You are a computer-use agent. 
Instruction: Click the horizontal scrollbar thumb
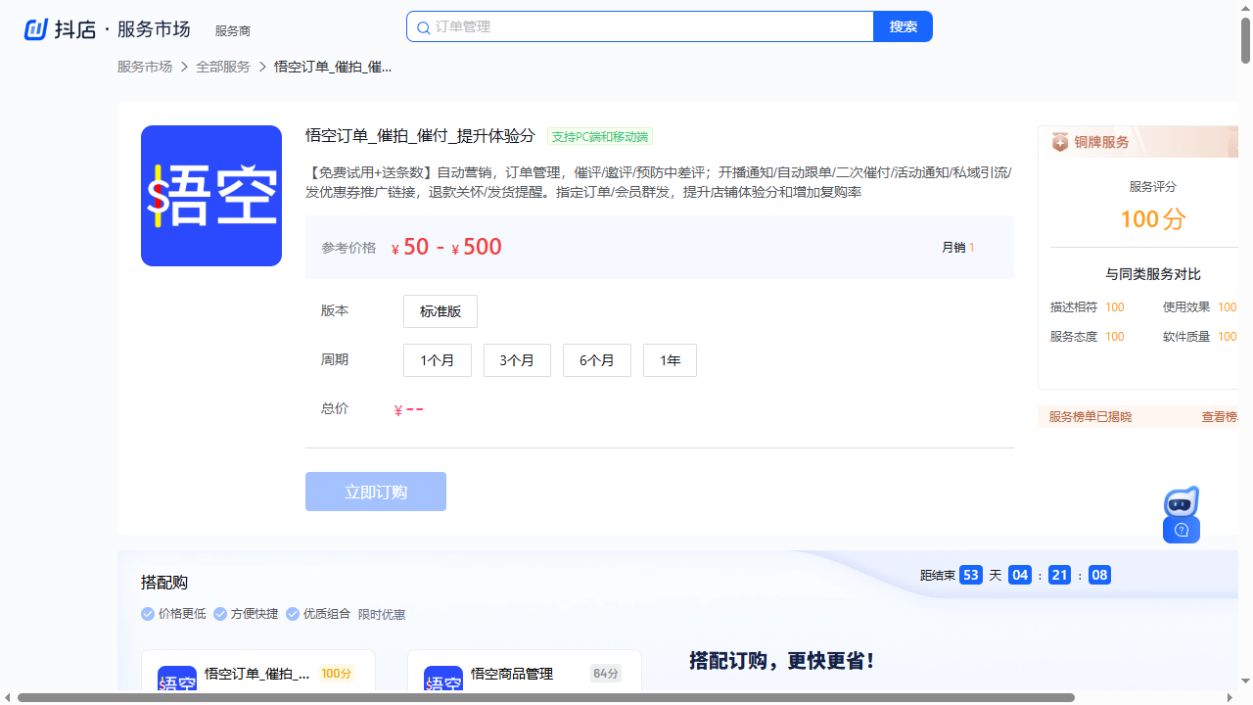coord(546,697)
